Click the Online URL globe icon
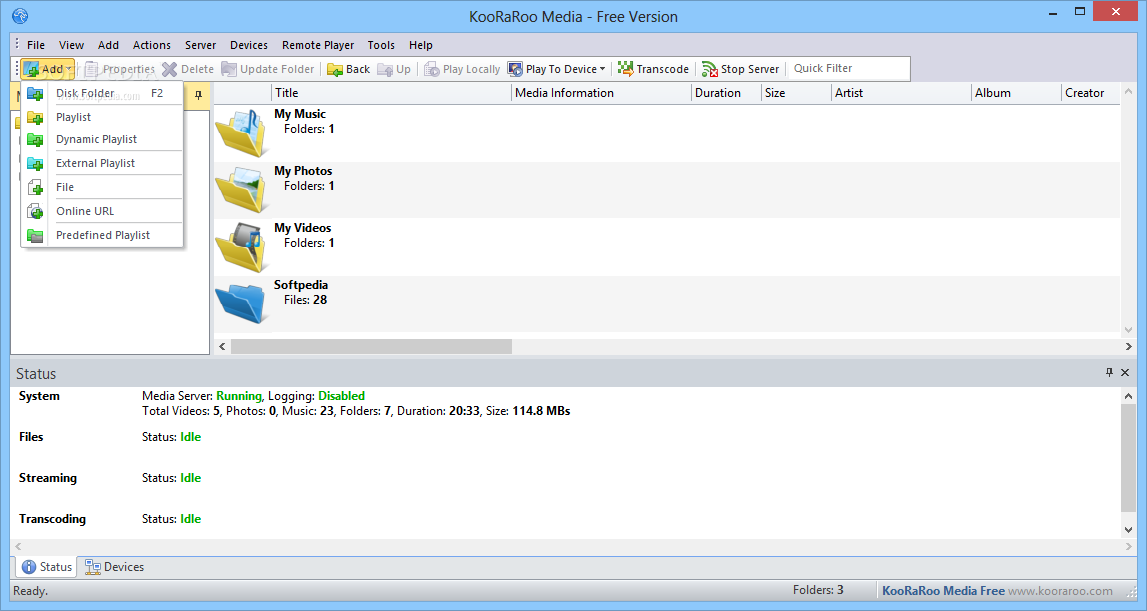Viewport: 1147px width, 611px height. (35, 211)
